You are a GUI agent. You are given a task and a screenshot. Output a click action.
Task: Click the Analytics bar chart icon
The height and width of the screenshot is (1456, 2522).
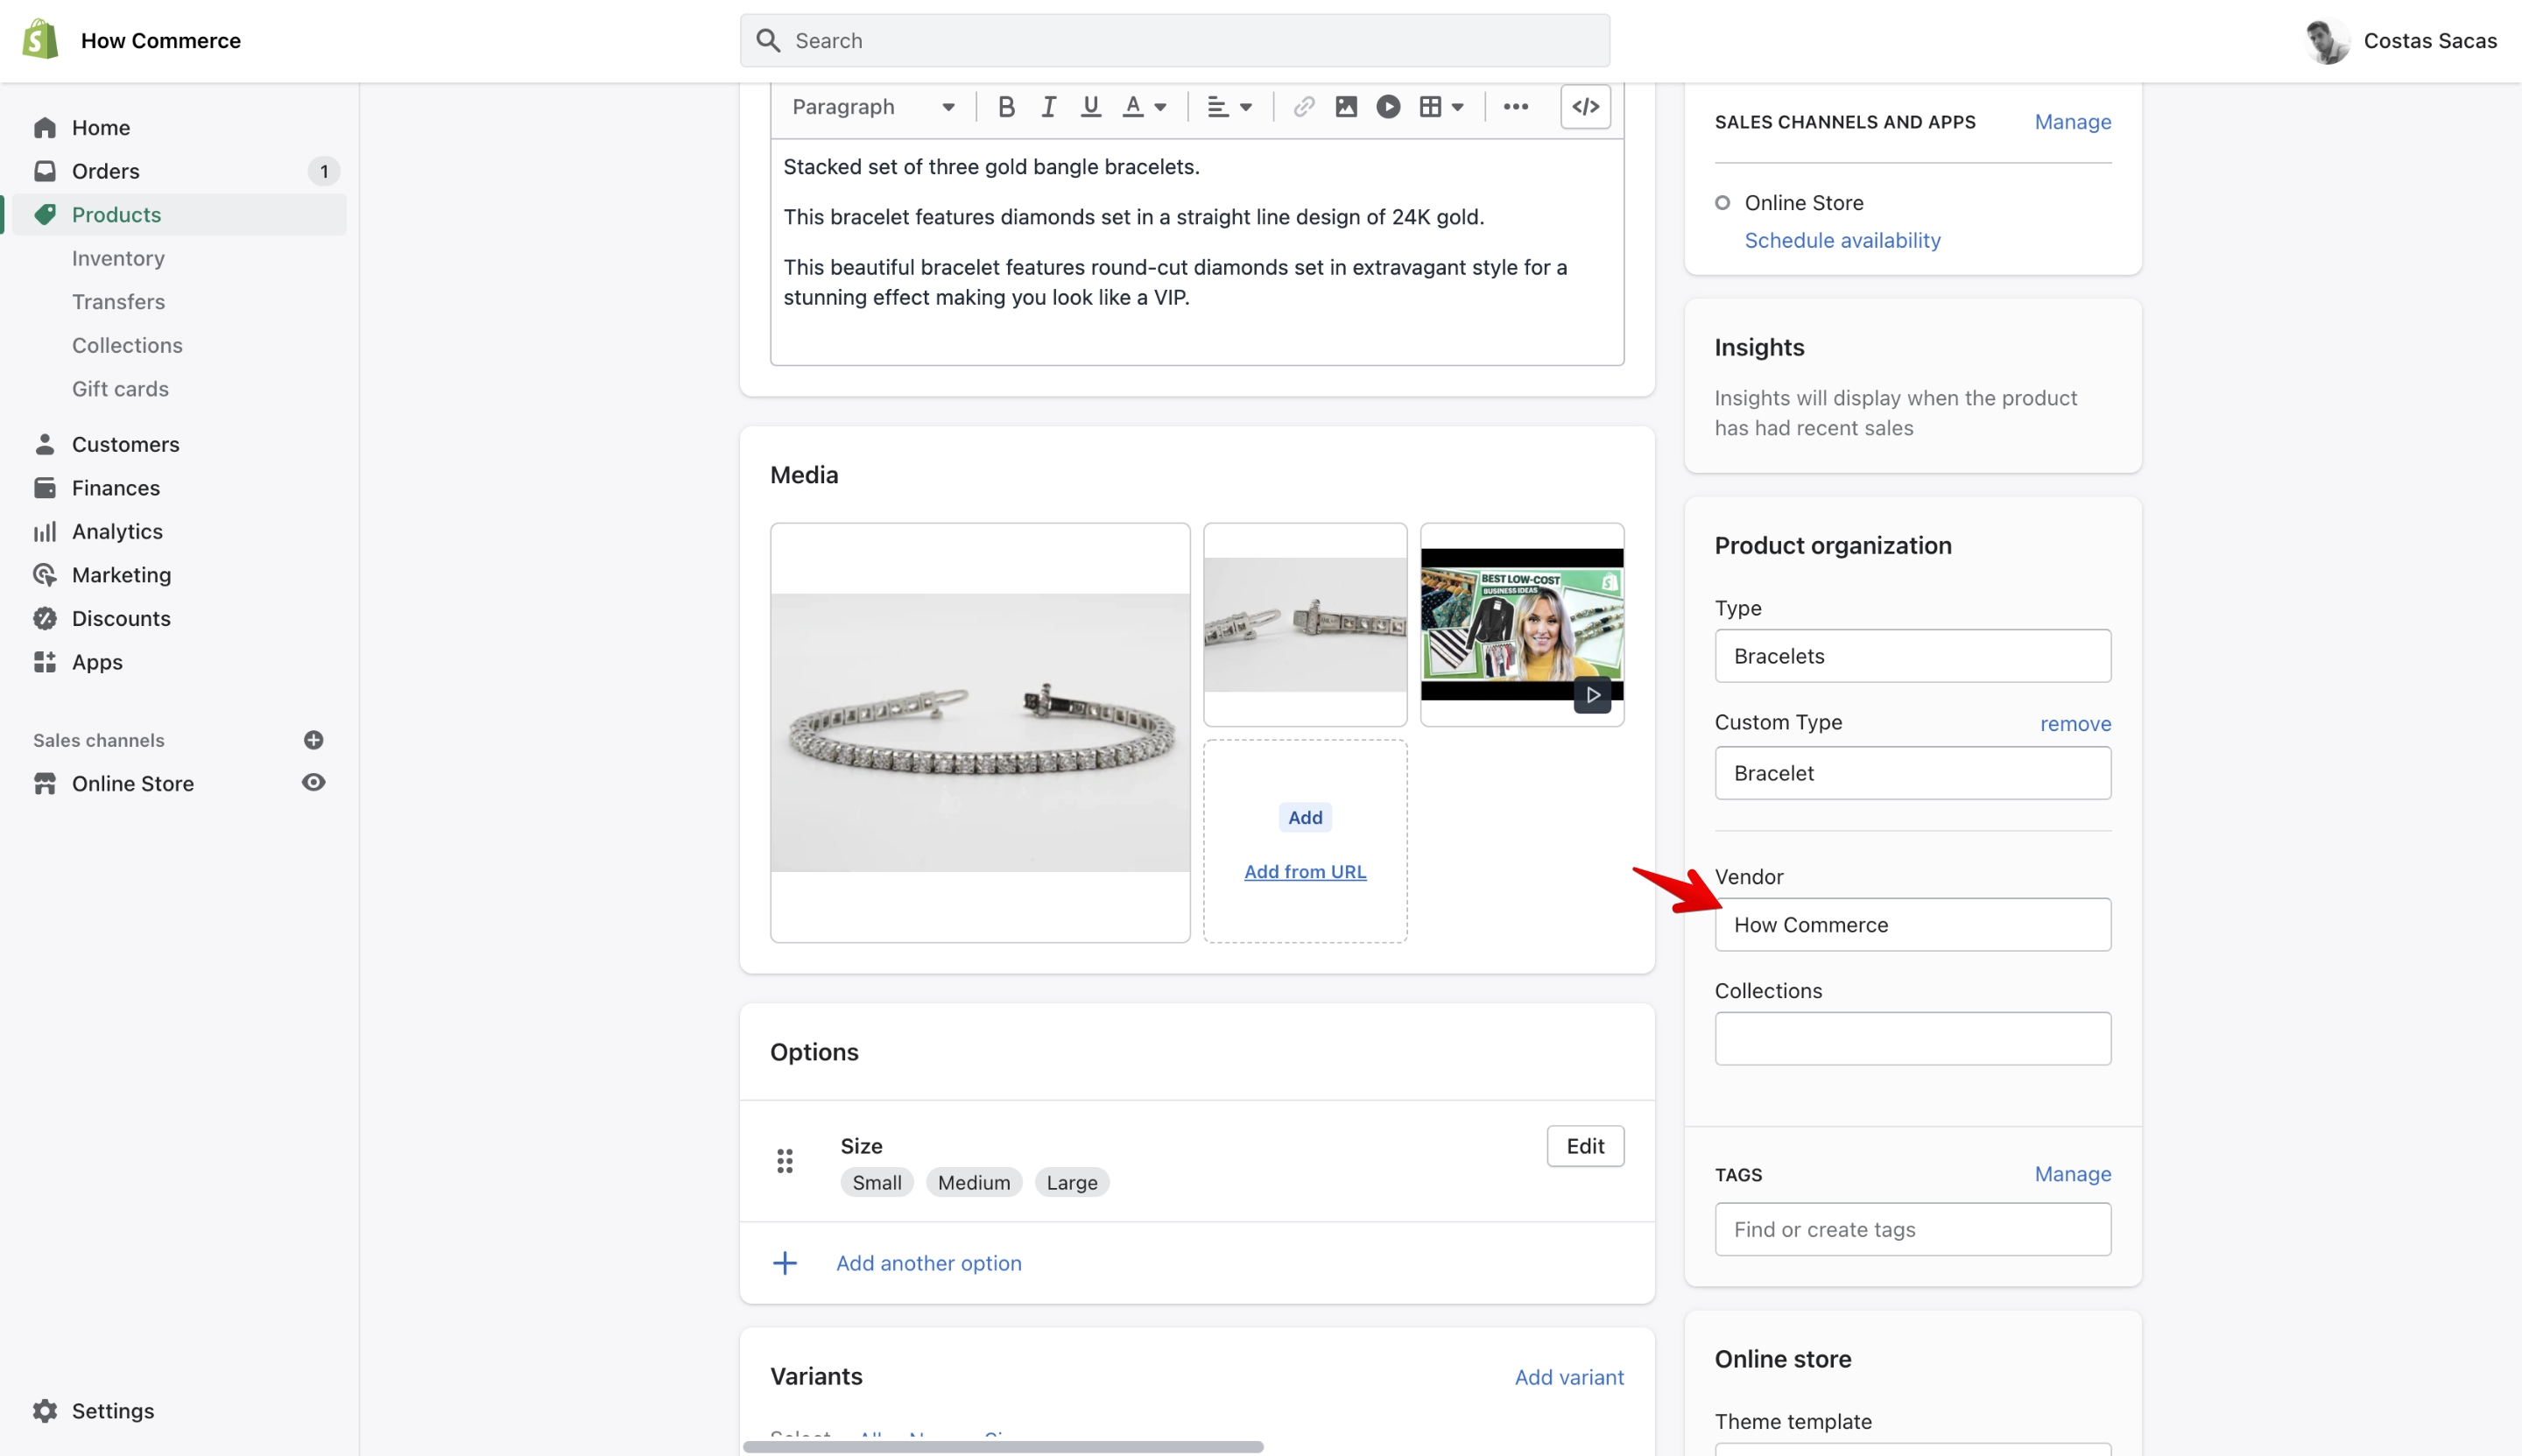pos(45,531)
